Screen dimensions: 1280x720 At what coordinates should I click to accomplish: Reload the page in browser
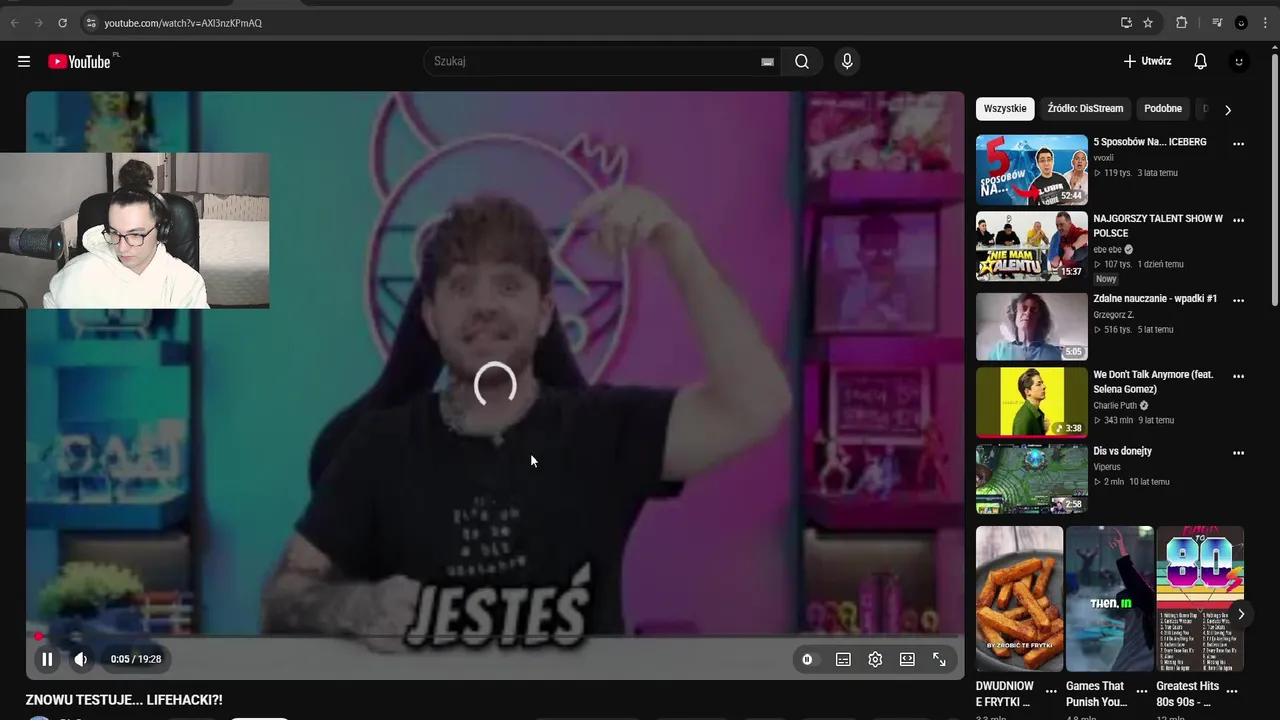(63, 23)
